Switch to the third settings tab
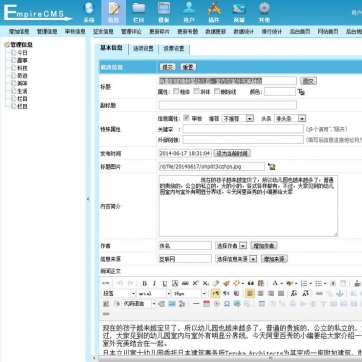The height and width of the screenshot is (362, 362). pyautogui.click(x=174, y=48)
